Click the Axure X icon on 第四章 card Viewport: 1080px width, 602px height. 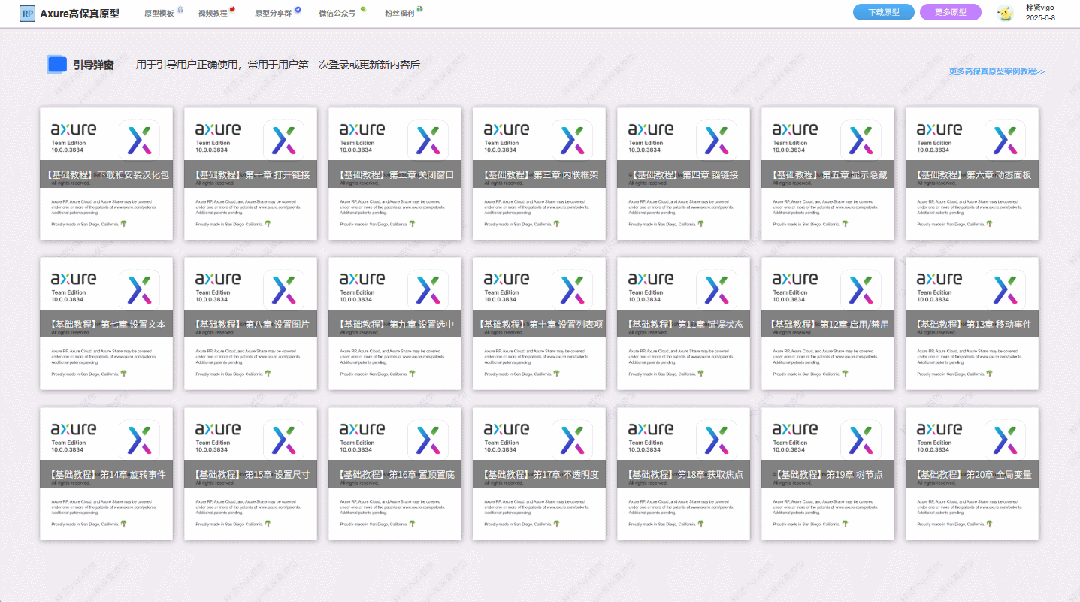717,140
